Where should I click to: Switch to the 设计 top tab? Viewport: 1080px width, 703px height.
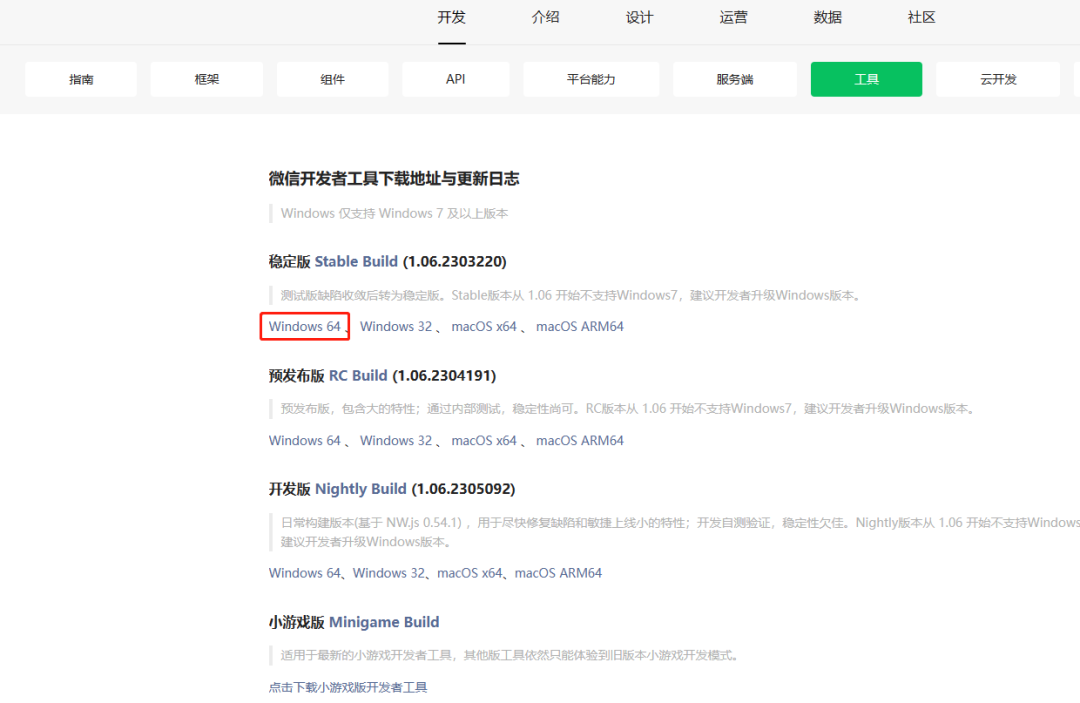pyautogui.click(x=639, y=18)
